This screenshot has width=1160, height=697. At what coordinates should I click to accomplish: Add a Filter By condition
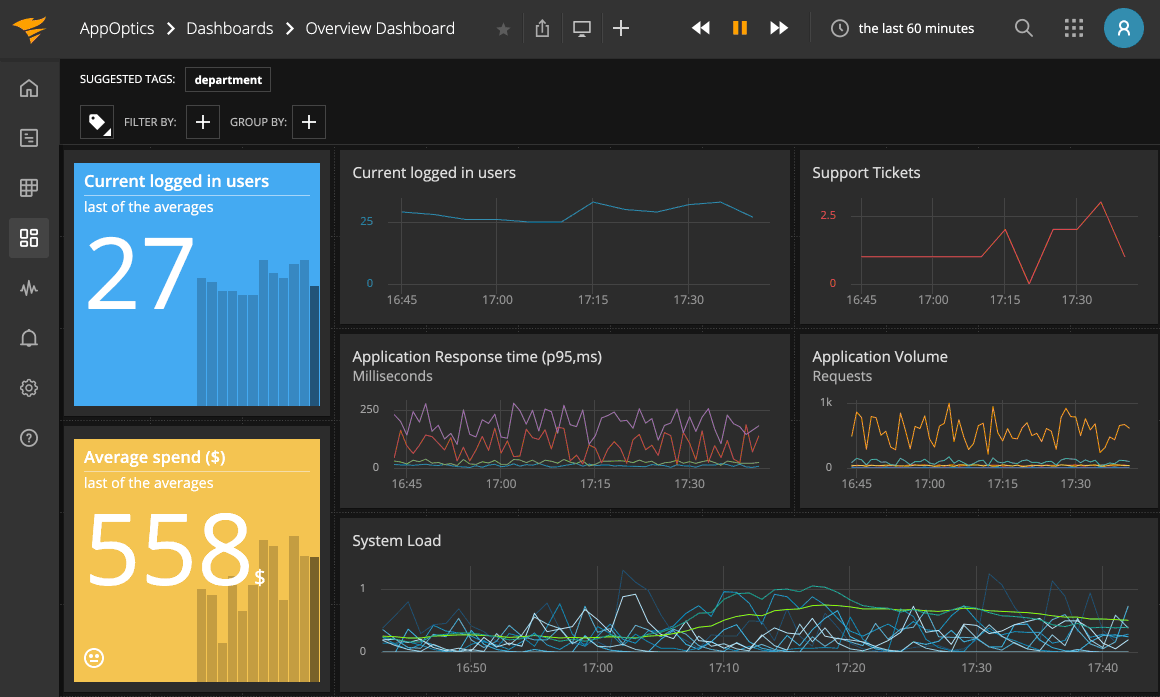[x=202, y=122]
